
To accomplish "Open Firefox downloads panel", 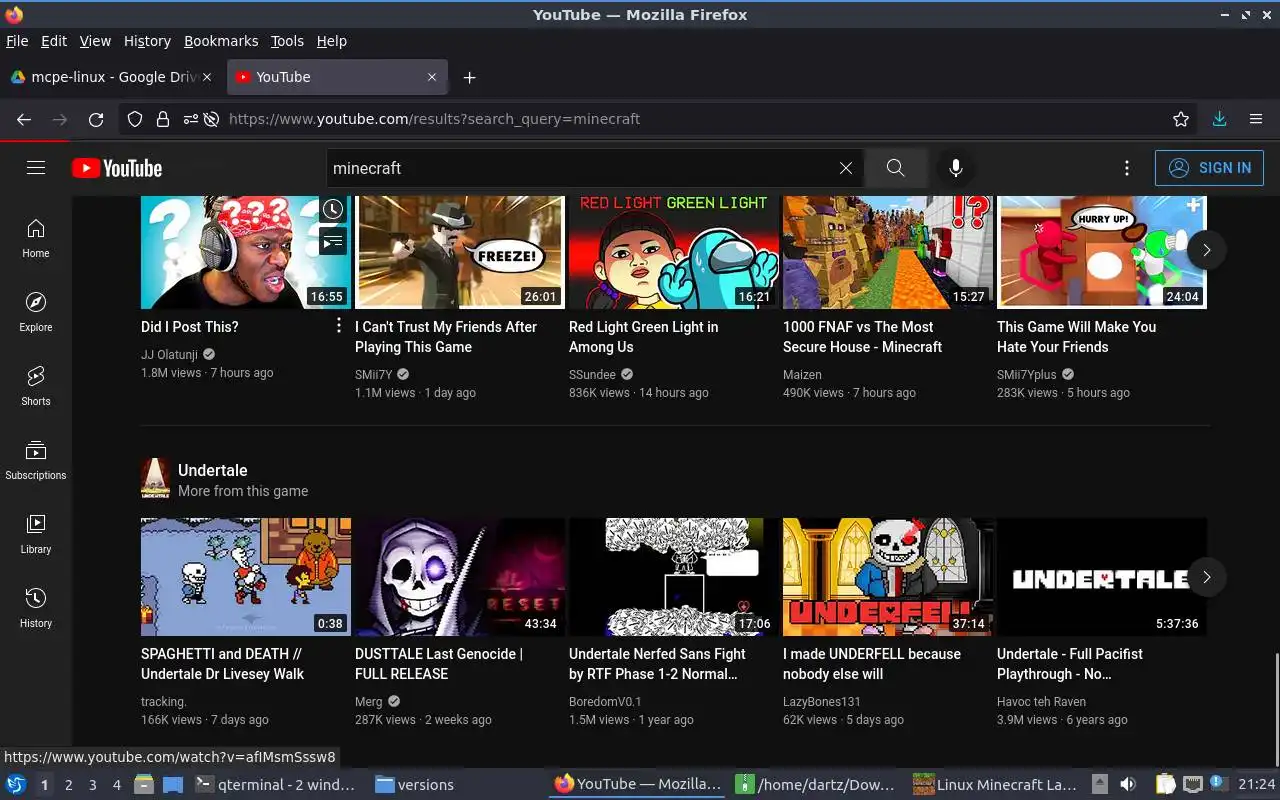I will point(1220,119).
